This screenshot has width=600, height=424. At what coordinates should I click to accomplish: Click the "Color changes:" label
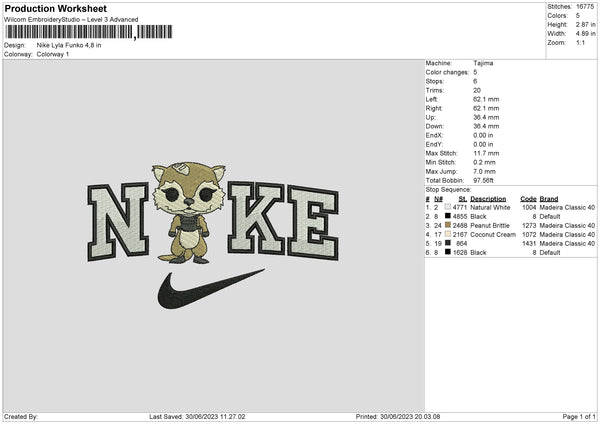pyautogui.click(x=447, y=72)
